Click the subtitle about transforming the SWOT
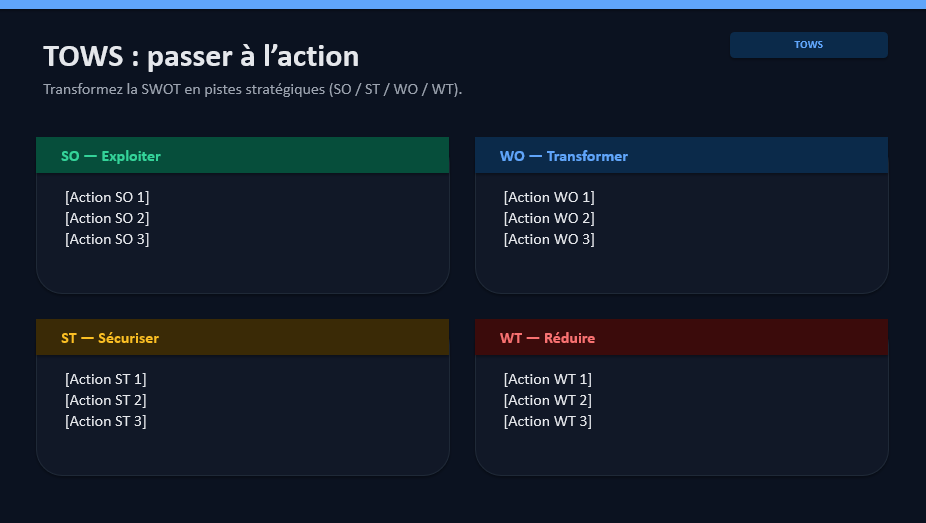Image resolution: width=926 pixels, height=523 pixels. 252,89
